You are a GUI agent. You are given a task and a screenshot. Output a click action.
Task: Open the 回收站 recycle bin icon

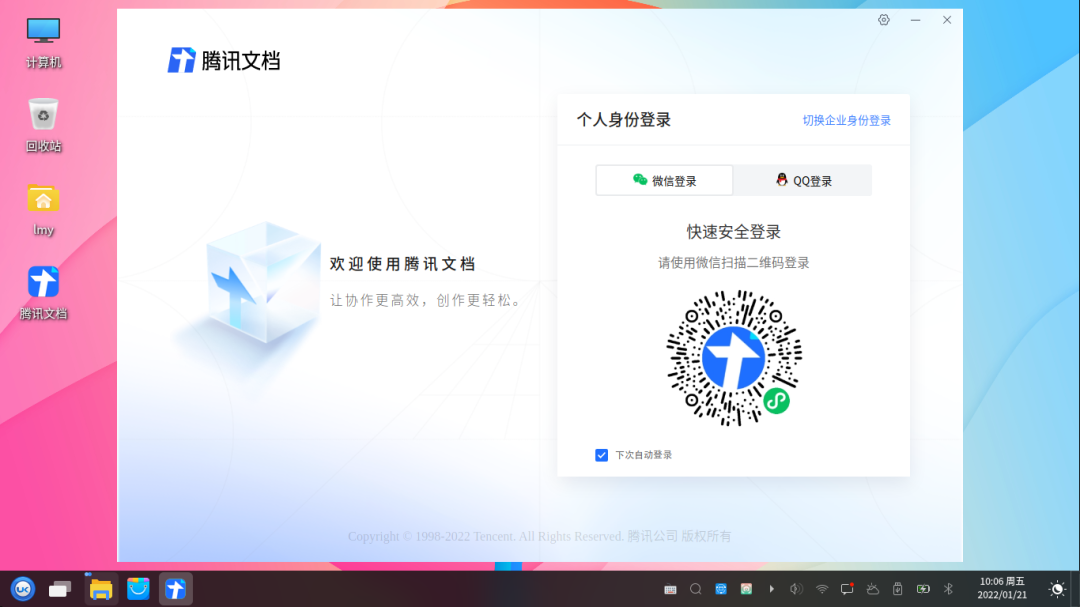(43, 125)
